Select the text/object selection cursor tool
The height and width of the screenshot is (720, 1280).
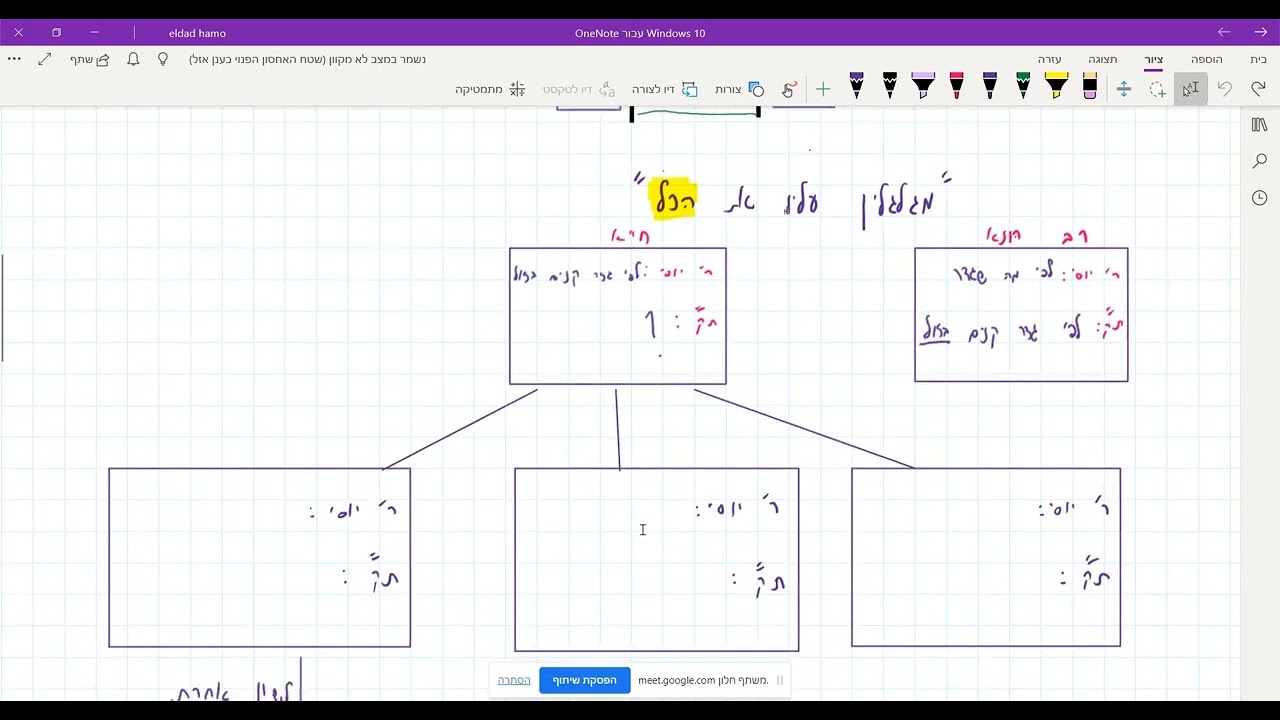point(1190,89)
